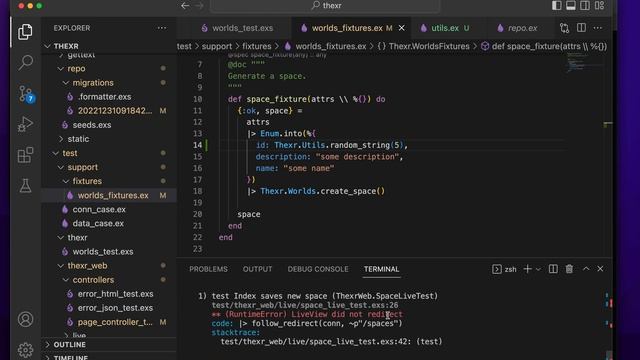Open editor more actions ellipsis
640x360 pixels.
(x=598, y=28)
